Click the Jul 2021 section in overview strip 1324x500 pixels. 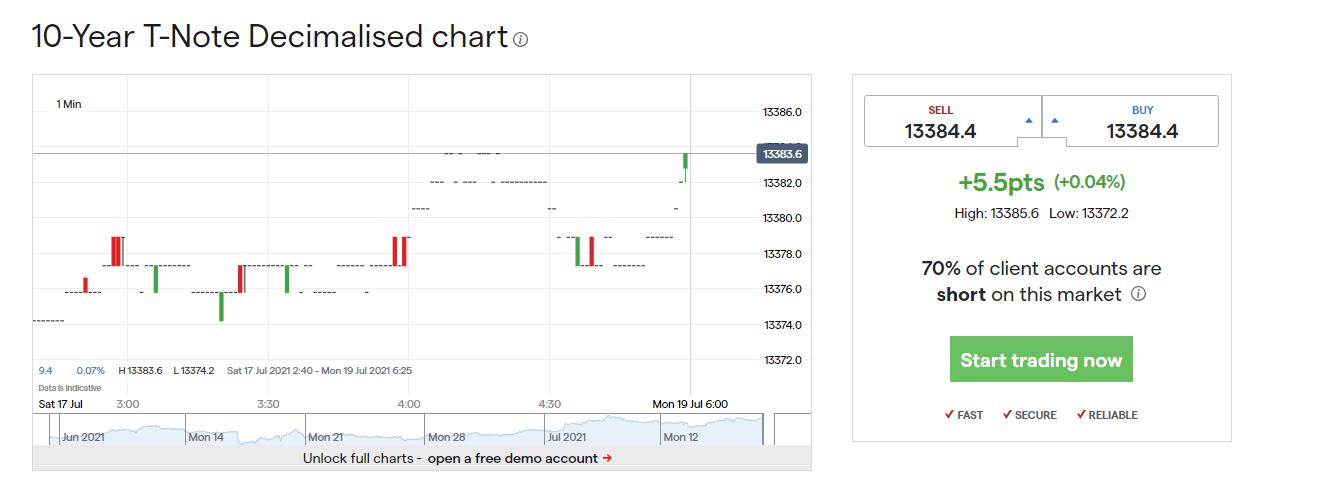(567, 437)
